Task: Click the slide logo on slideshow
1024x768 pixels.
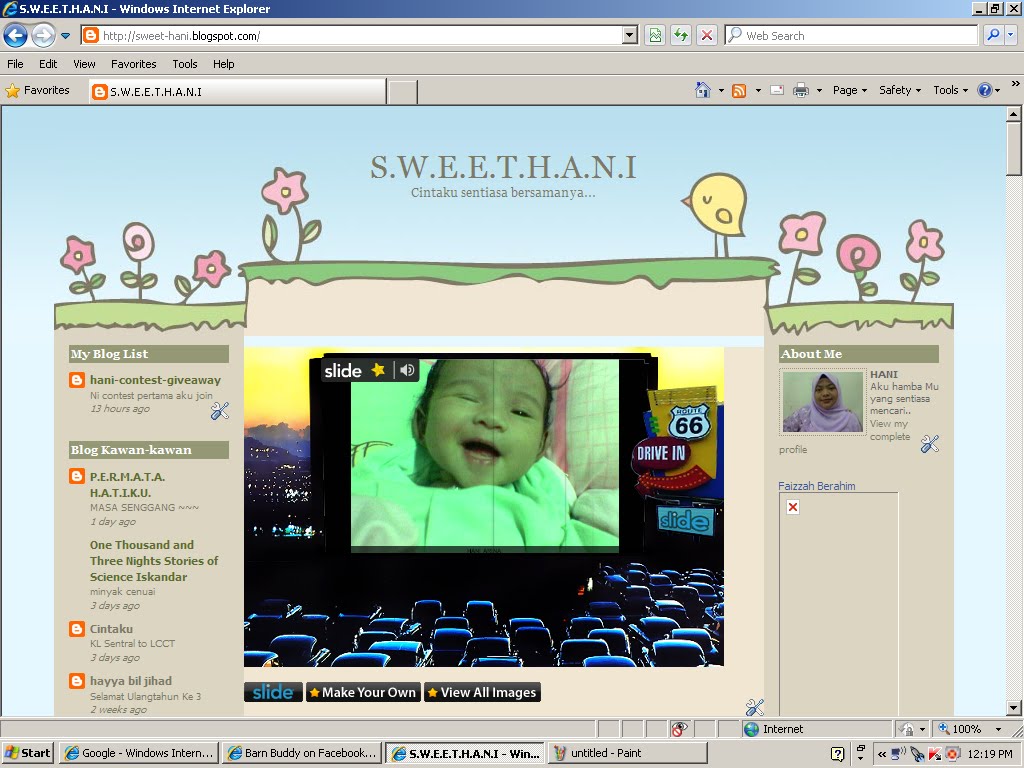Action: [343, 371]
